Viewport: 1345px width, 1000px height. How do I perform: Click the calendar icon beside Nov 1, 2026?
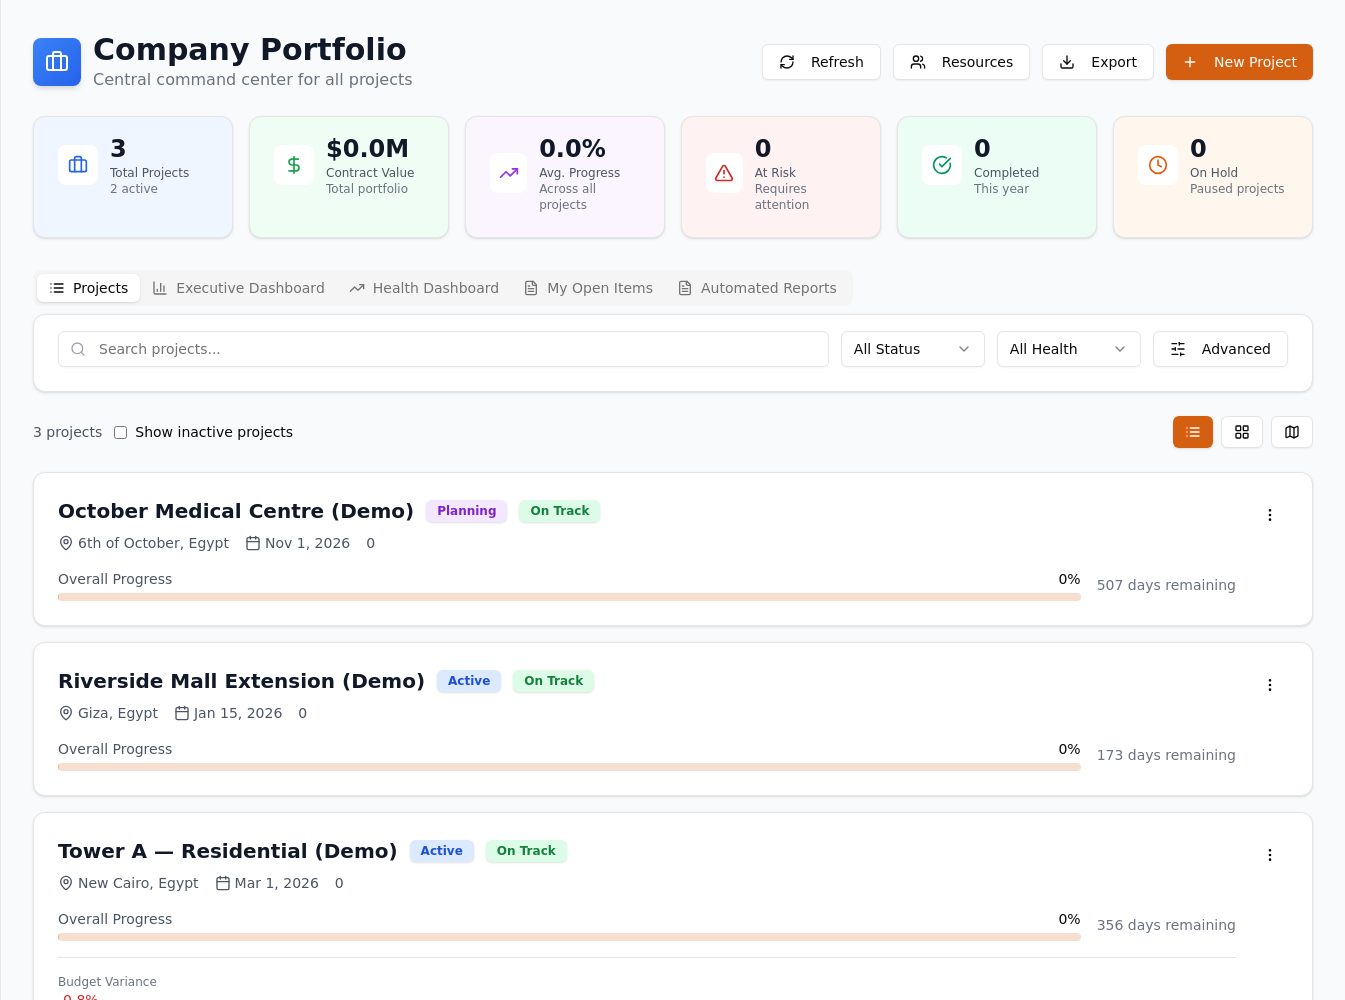tap(253, 543)
